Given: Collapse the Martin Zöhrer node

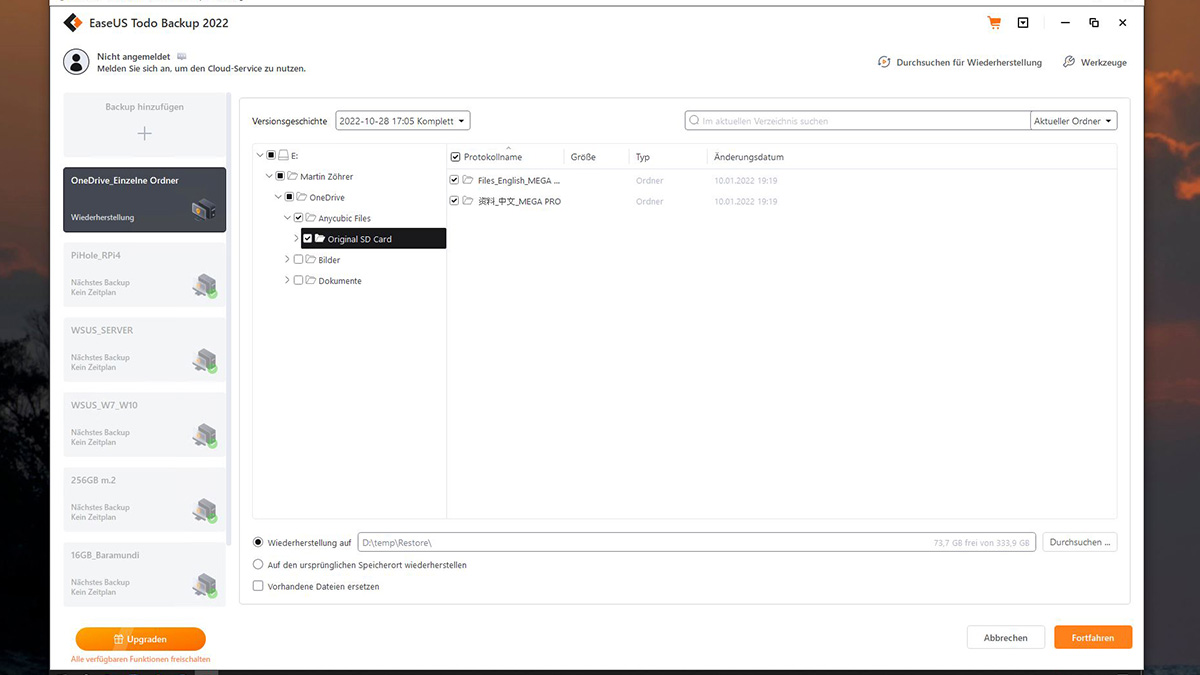Looking at the screenshot, I should tap(269, 177).
